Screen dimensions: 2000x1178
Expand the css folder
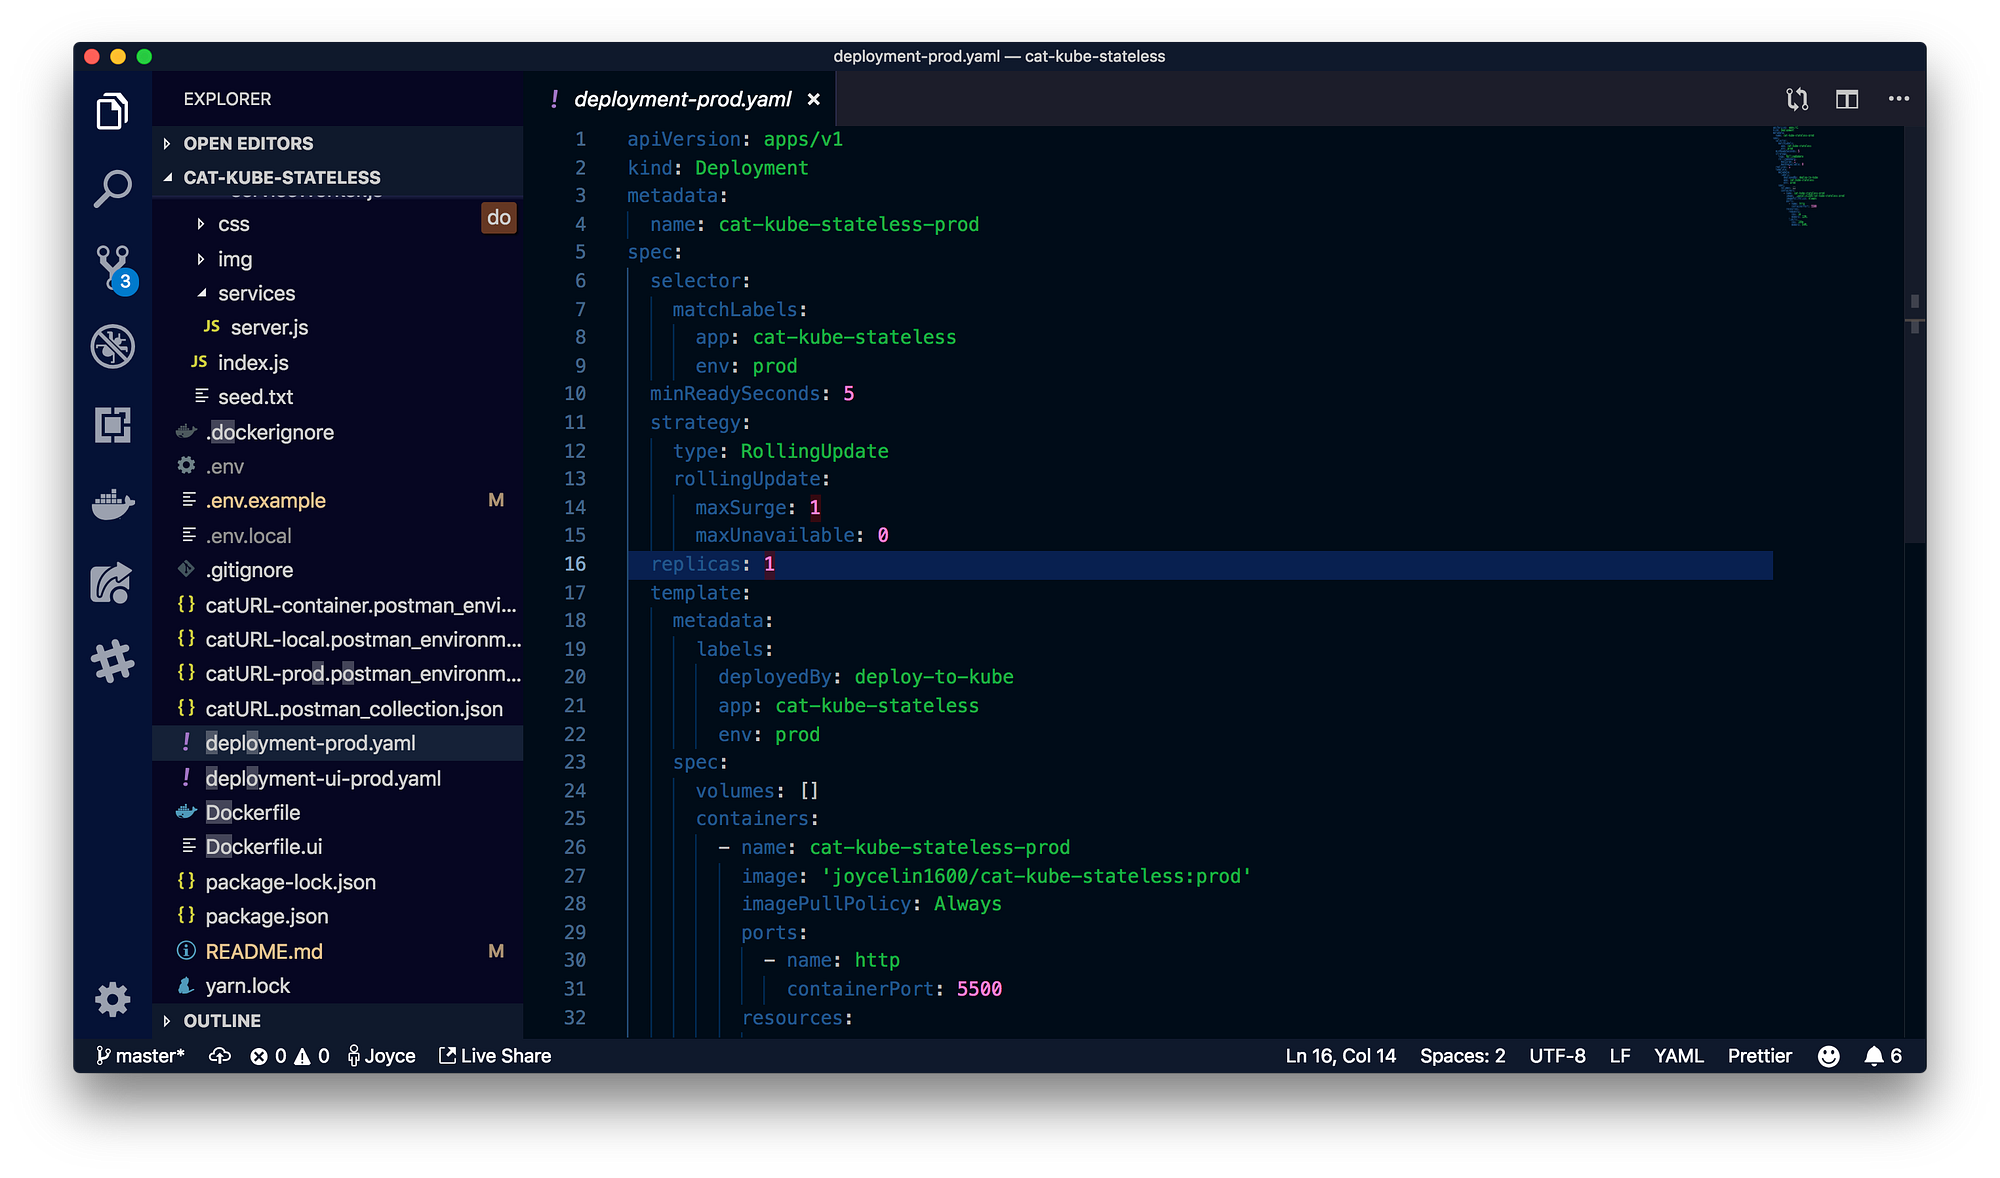pyautogui.click(x=233, y=224)
